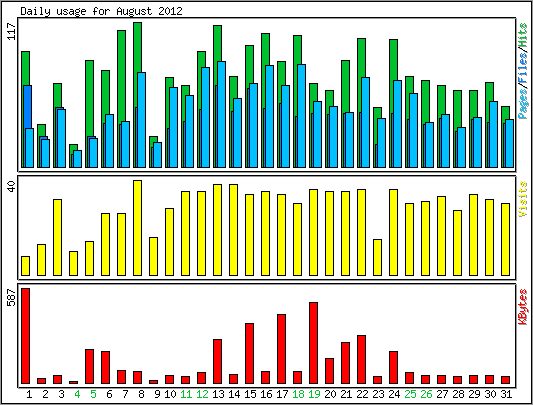Click the red KBytes bar for day 17

click(x=281, y=349)
